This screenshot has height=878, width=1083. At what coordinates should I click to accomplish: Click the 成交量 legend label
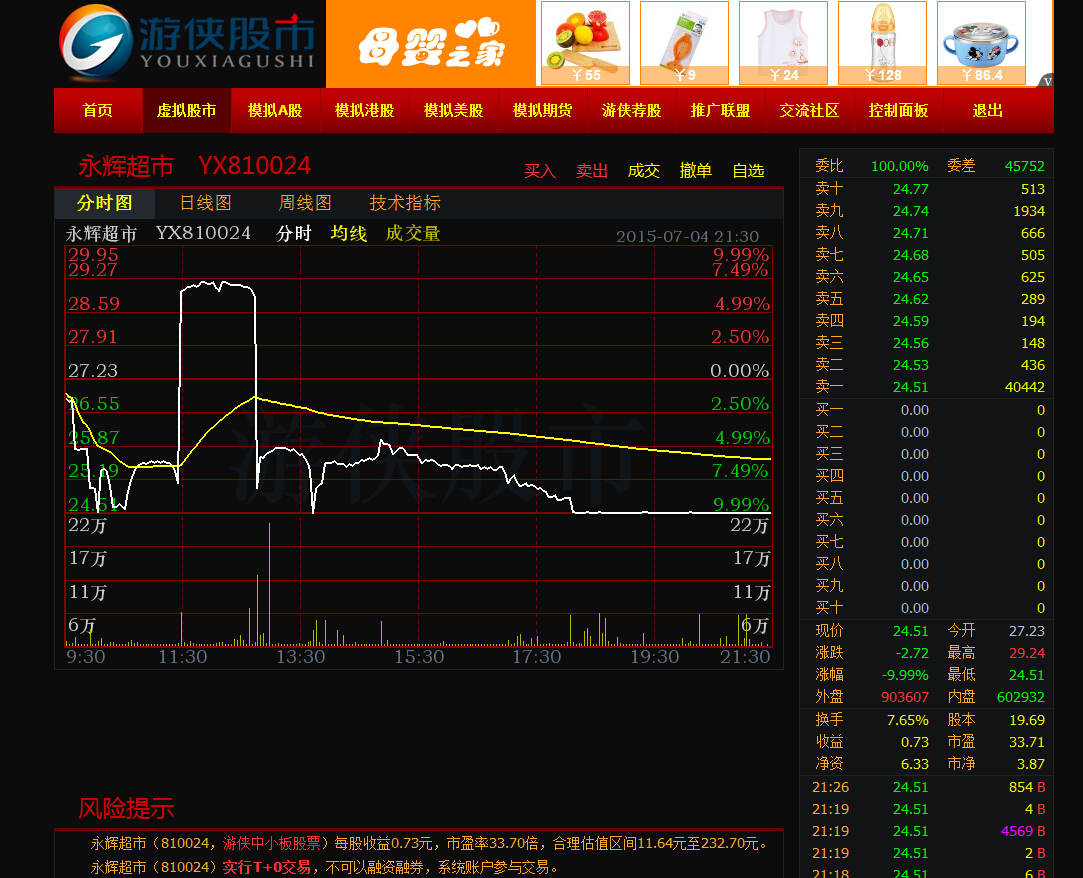pyautogui.click(x=412, y=233)
